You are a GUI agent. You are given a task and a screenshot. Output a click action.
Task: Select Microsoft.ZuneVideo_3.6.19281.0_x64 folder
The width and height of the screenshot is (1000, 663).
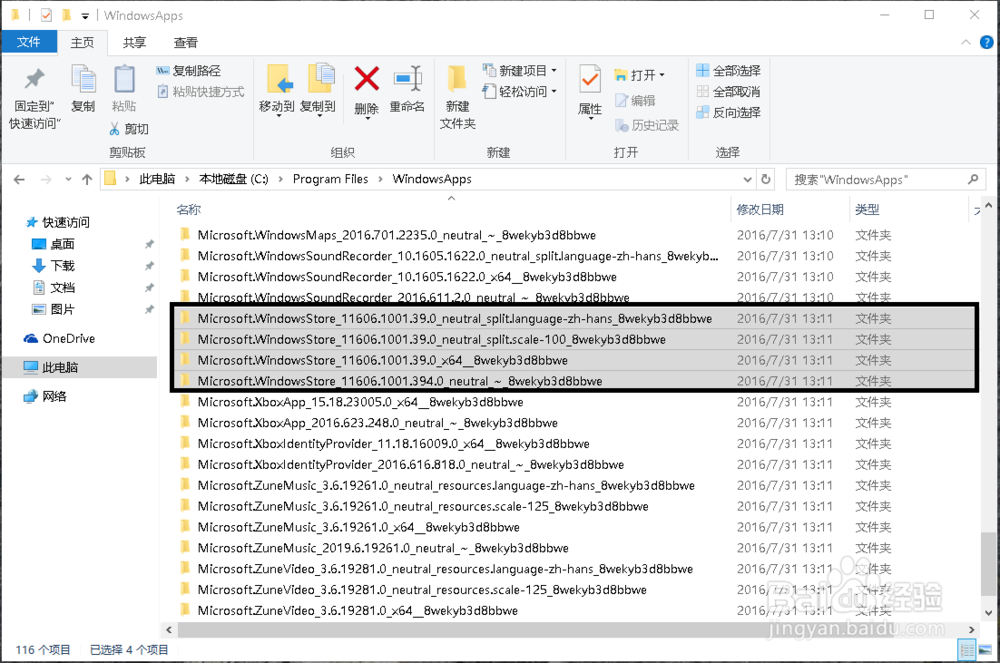click(x=357, y=611)
